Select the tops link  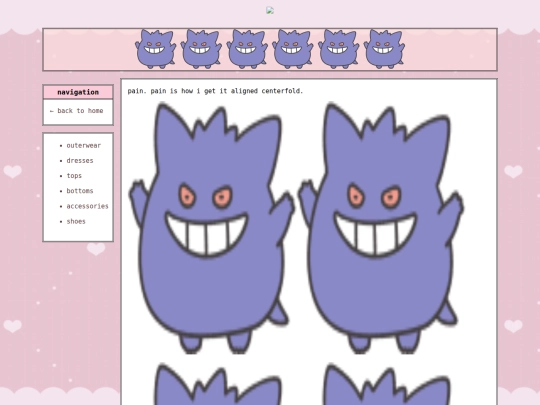[x=74, y=176]
